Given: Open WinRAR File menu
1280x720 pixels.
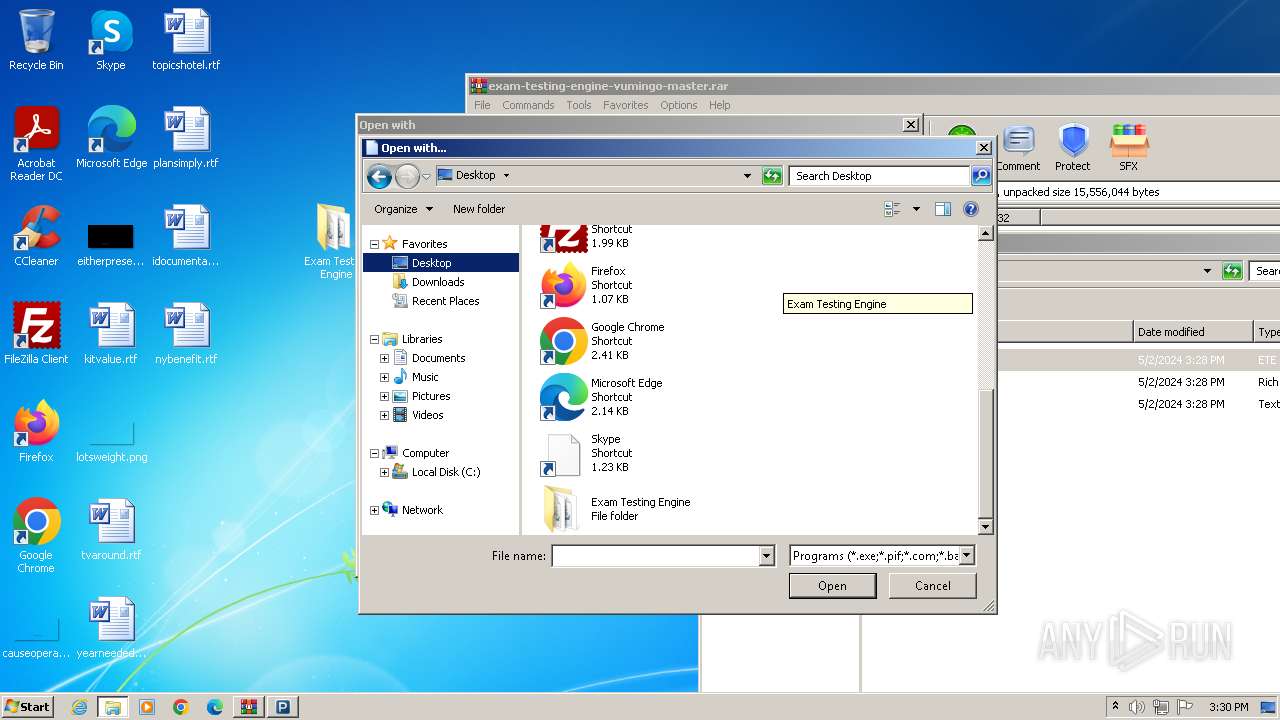Looking at the screenshot, I should pyautogui.click(x=482, y=105).
